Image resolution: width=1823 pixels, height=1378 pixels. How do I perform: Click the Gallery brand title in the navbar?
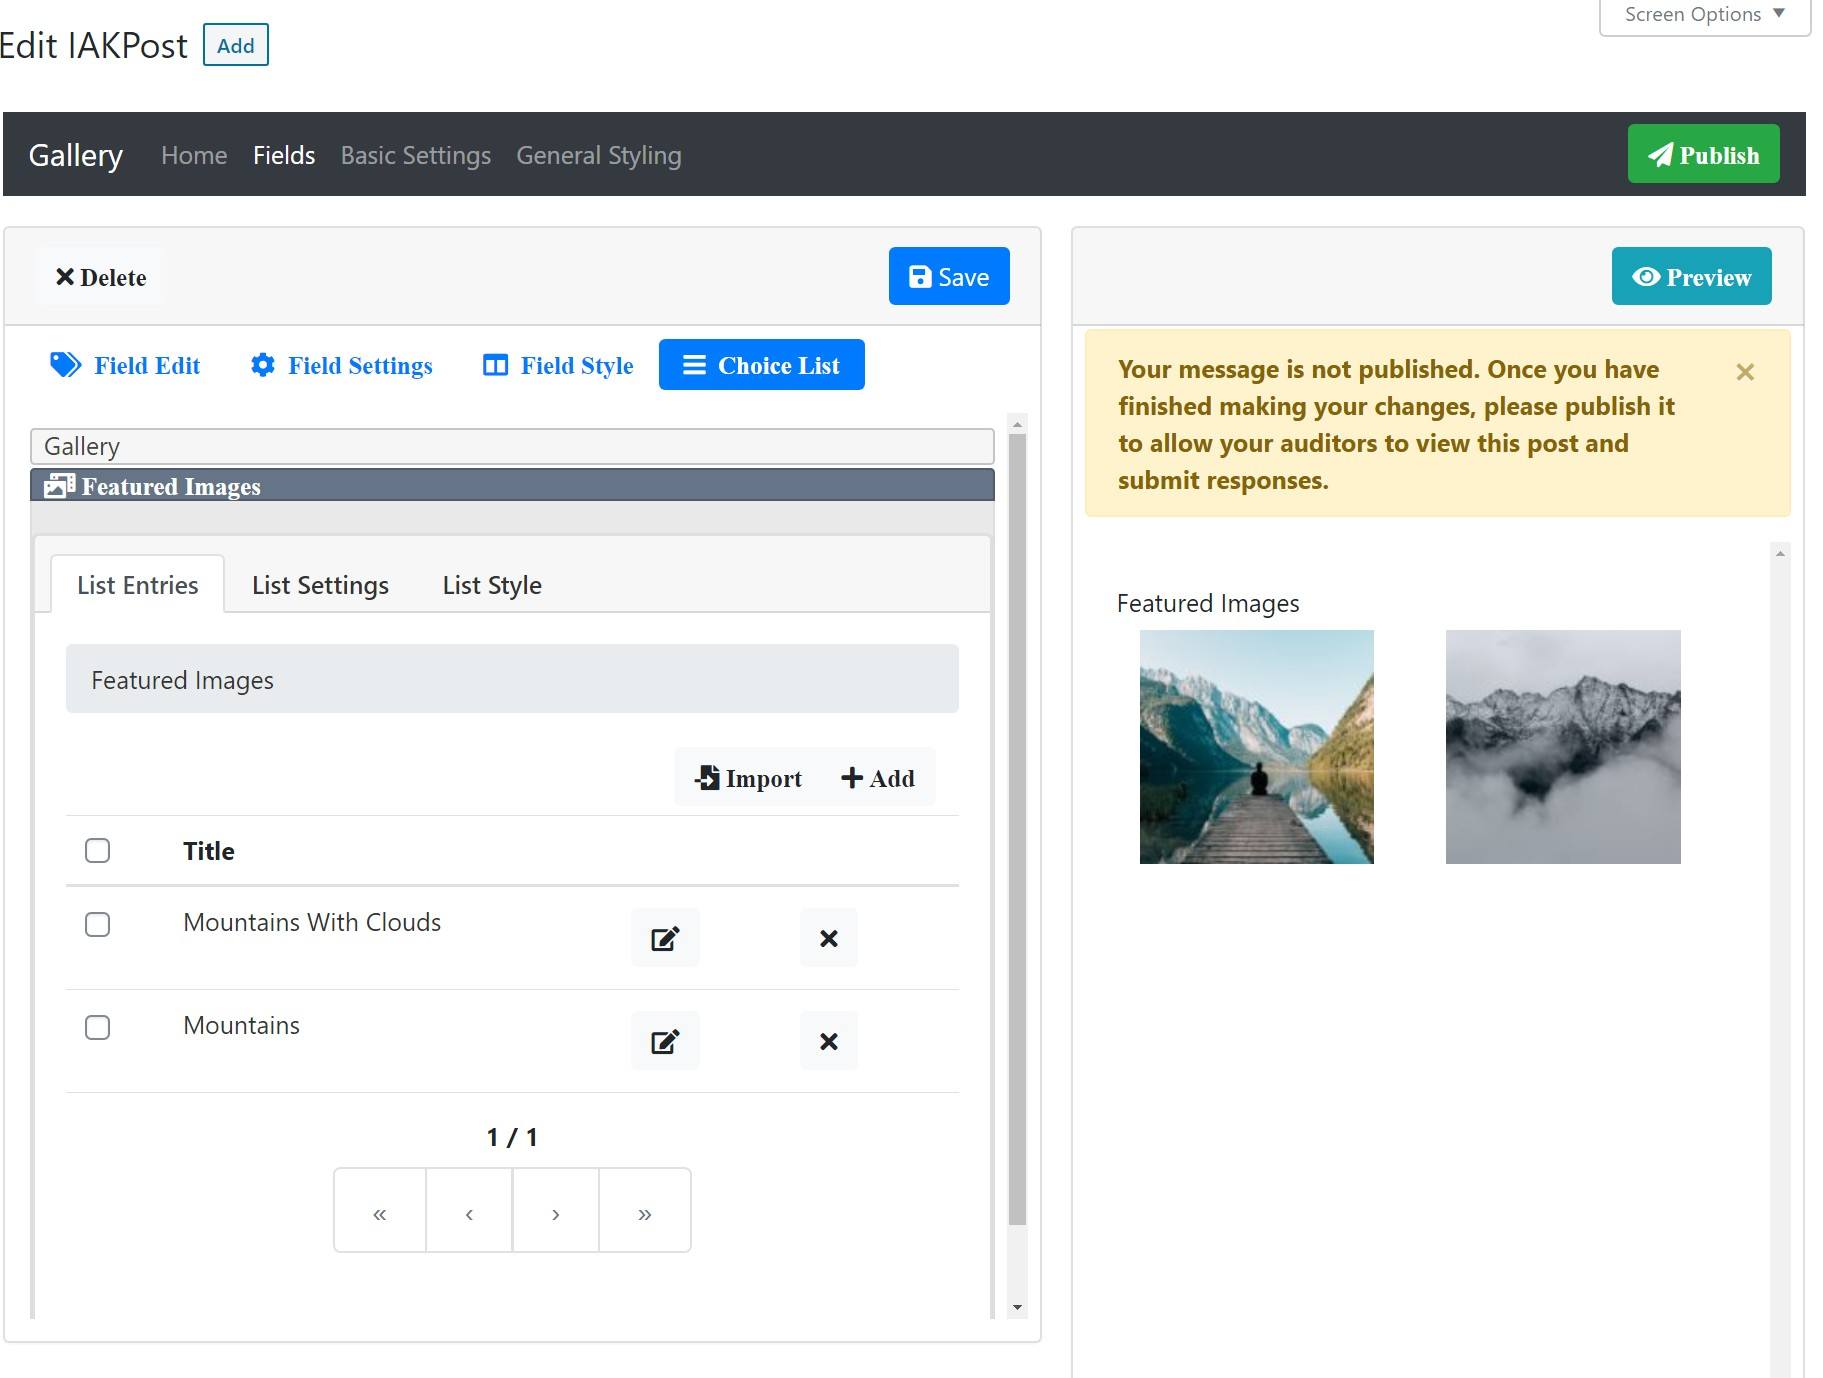76,155
